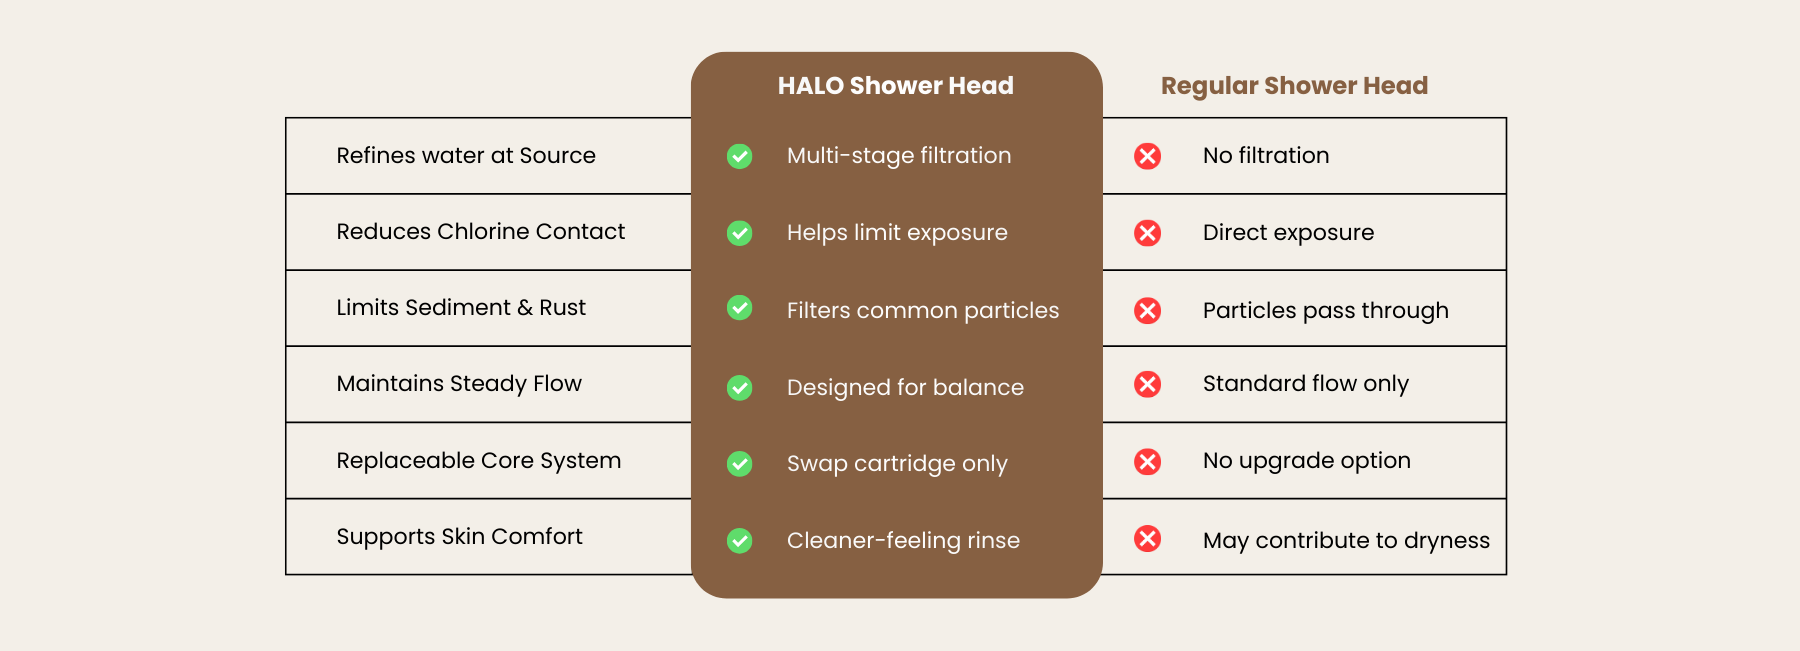1800x651 pixels.
Task: Select the HALO Shower Head column header
Action: 895,86
